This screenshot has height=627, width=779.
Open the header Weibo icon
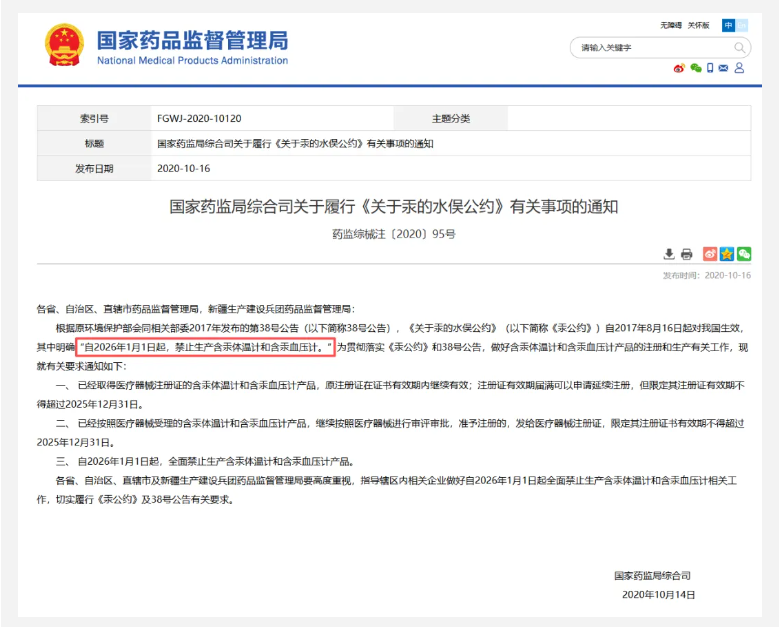click(x=679, y=68)
